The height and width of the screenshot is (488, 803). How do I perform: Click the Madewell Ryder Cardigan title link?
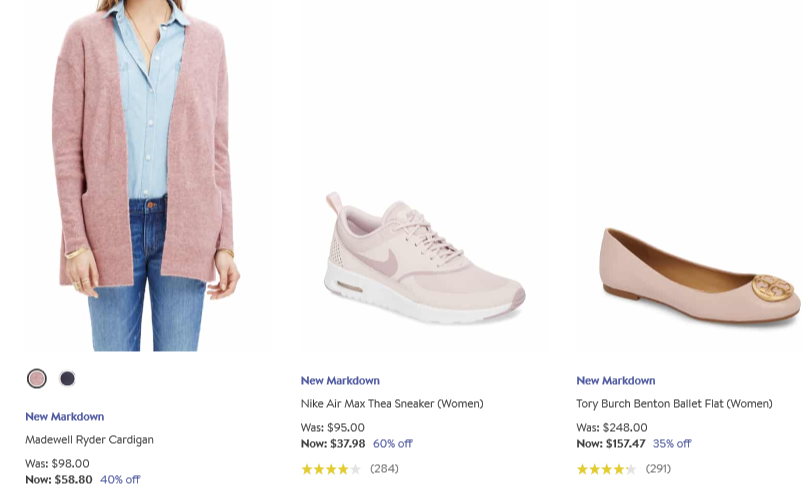click(89, 439)
